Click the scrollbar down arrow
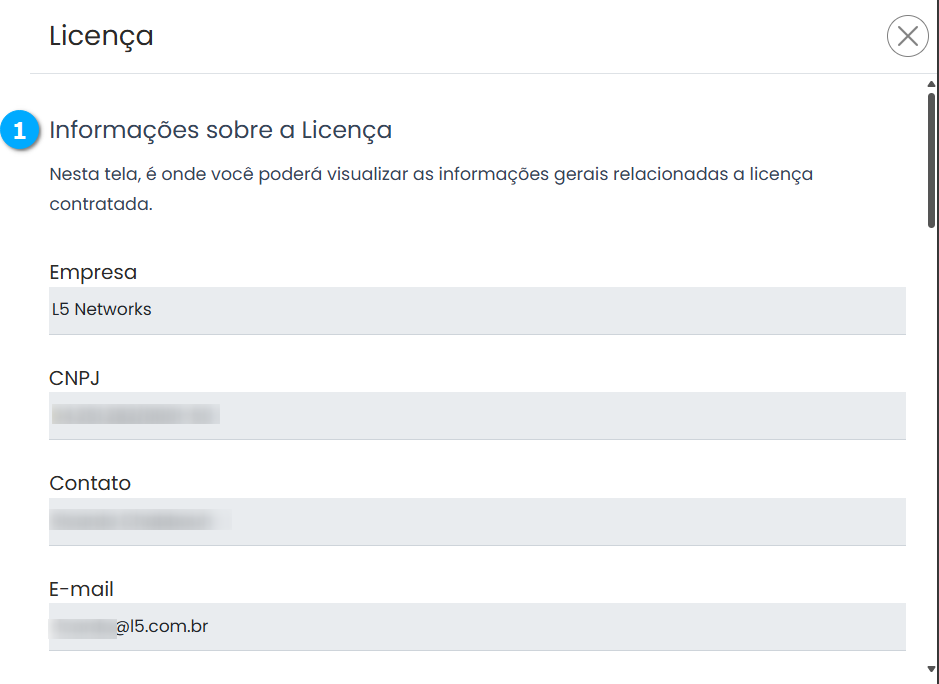939x684 pixels. coord(931,668)
